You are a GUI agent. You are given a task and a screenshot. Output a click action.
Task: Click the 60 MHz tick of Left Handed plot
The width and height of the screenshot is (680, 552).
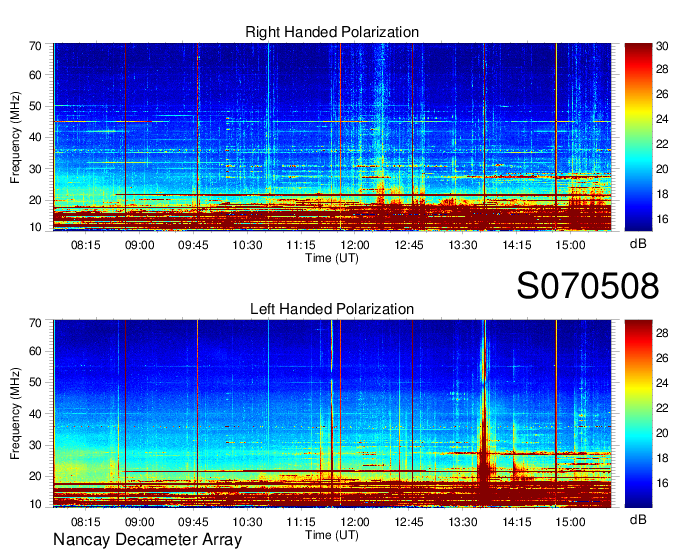(35, 351)
